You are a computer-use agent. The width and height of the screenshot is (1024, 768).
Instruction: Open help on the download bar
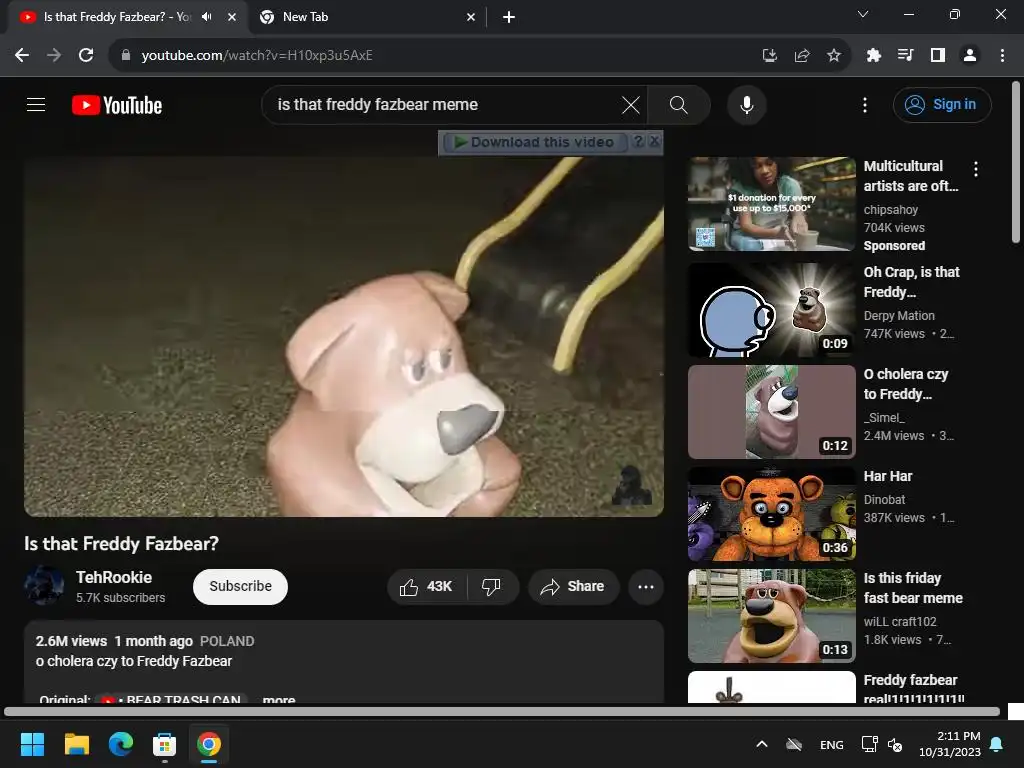tap(639, 141)
